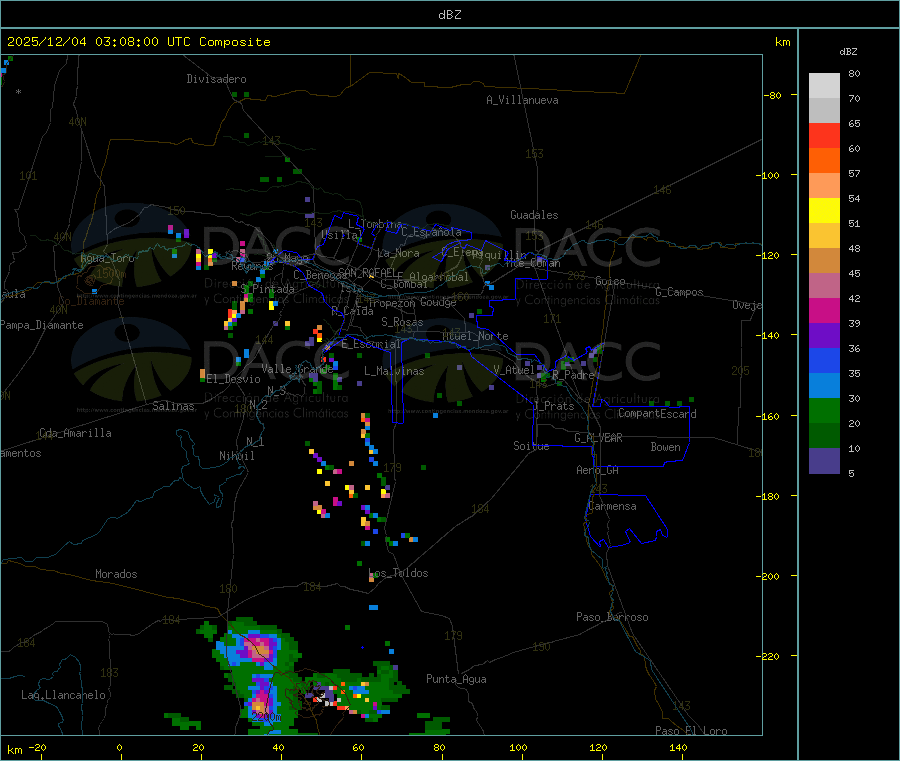
Task: Click the R_Padre location label
Action: pos(573,375)
